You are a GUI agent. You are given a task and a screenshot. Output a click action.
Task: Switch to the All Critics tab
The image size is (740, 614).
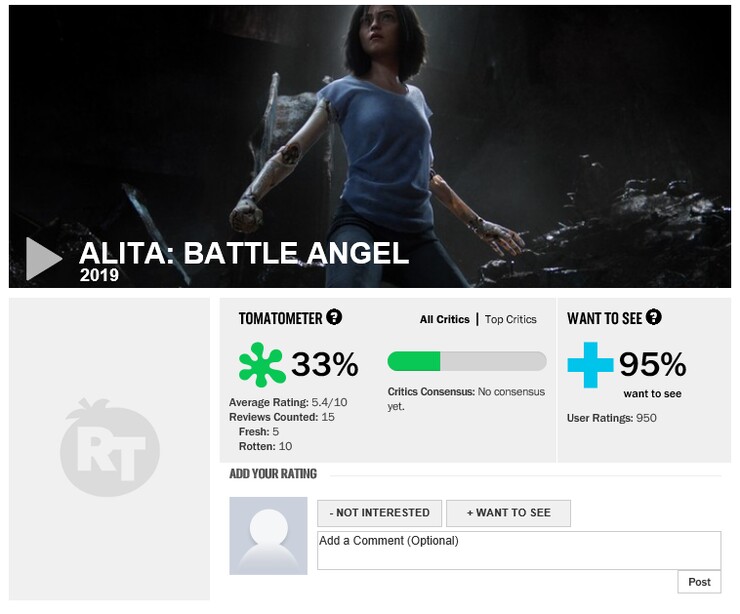click(x=444, y=319)
